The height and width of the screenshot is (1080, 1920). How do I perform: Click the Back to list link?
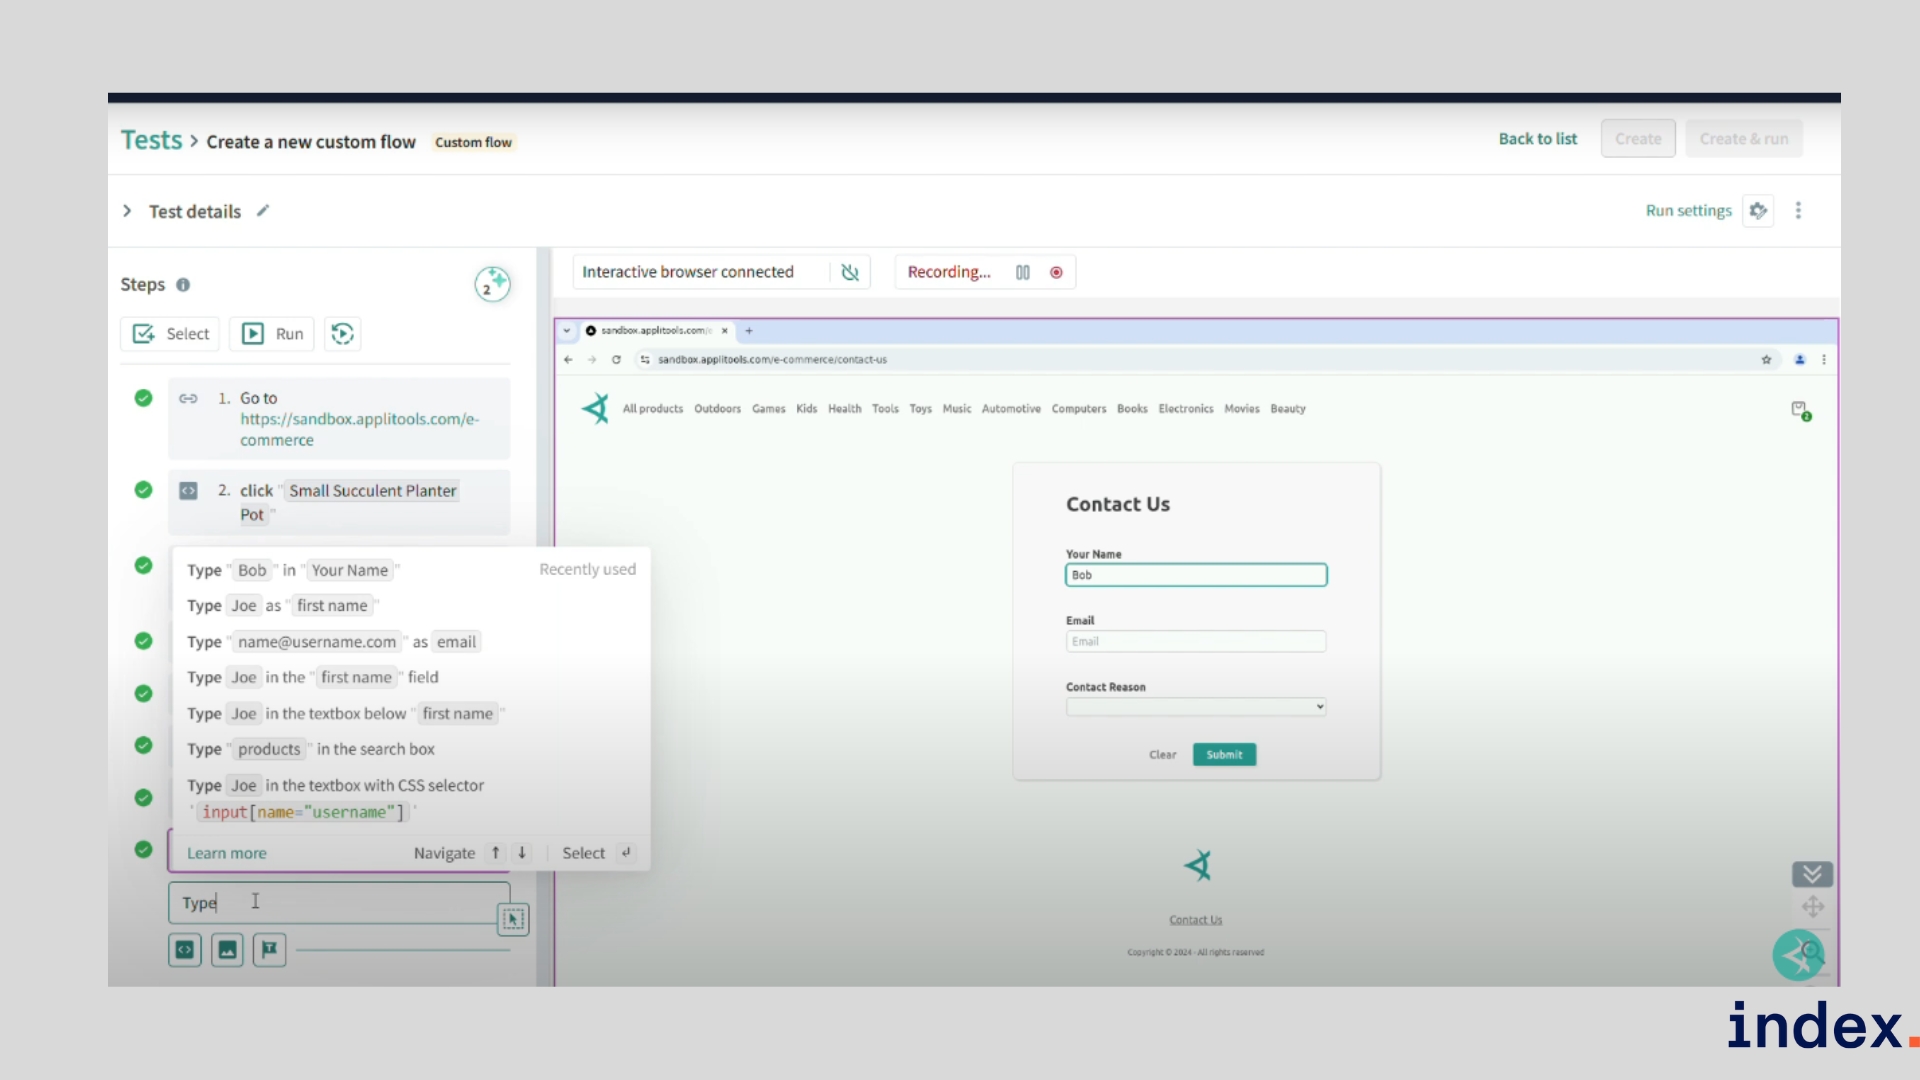[x=1538, y=138]
